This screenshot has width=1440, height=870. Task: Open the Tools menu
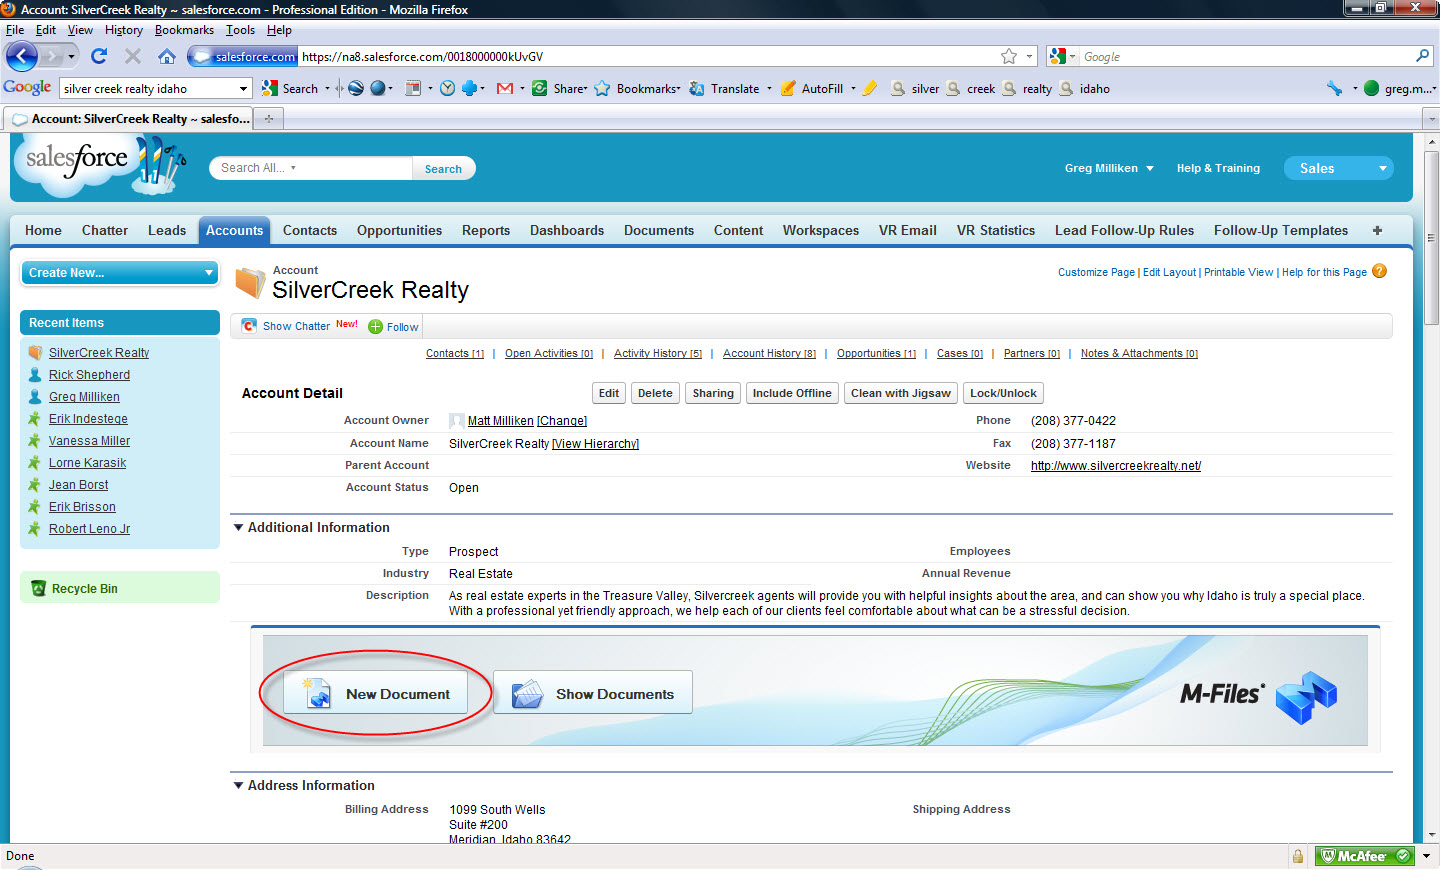click(x=240, y=30)
